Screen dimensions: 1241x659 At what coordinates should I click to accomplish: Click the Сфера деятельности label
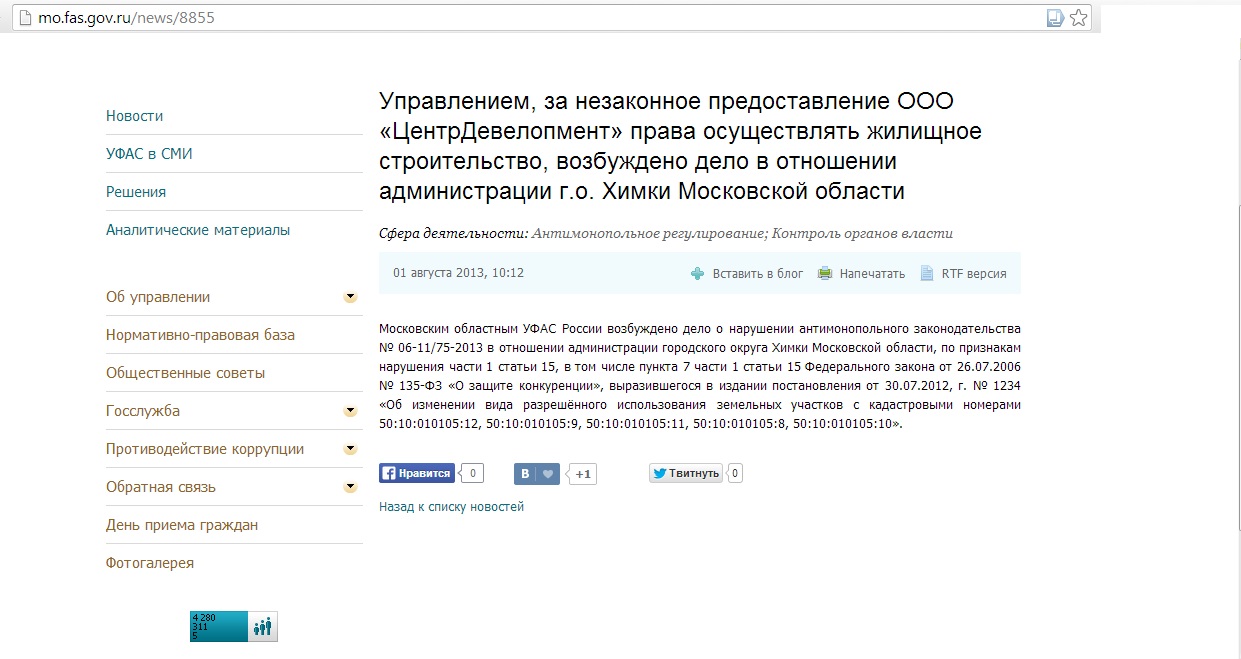tap(453, 234)
